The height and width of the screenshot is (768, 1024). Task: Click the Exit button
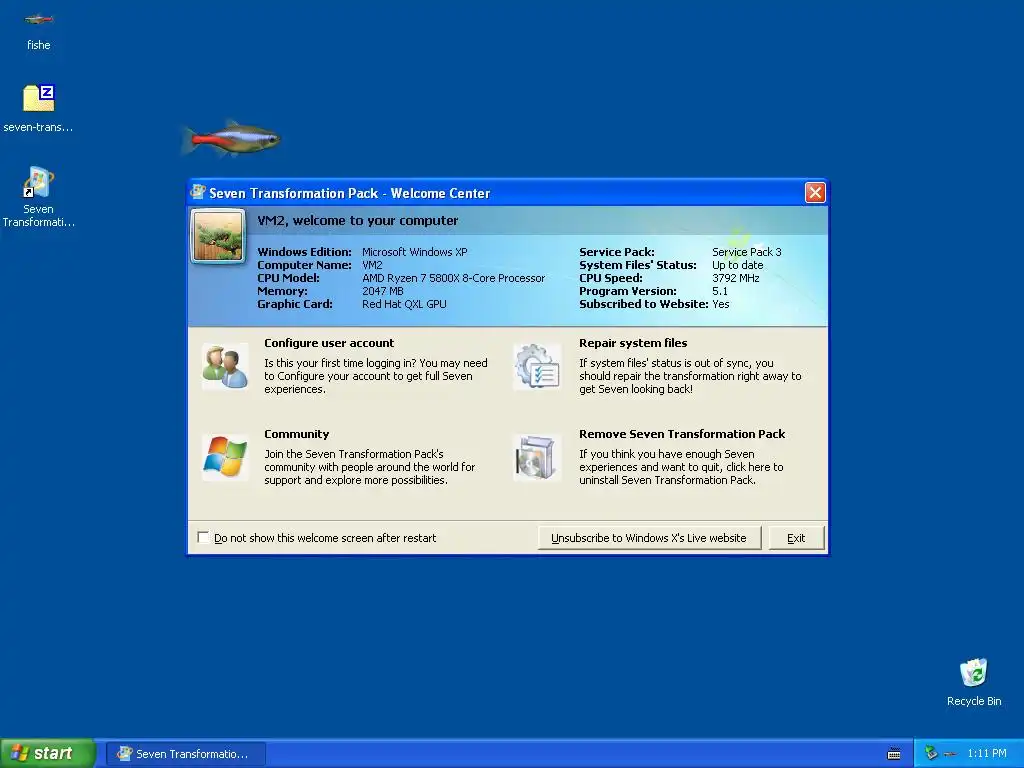796,538
